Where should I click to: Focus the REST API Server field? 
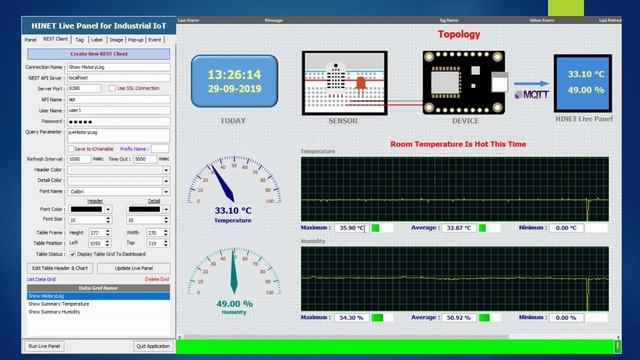[x=118, y=78]
